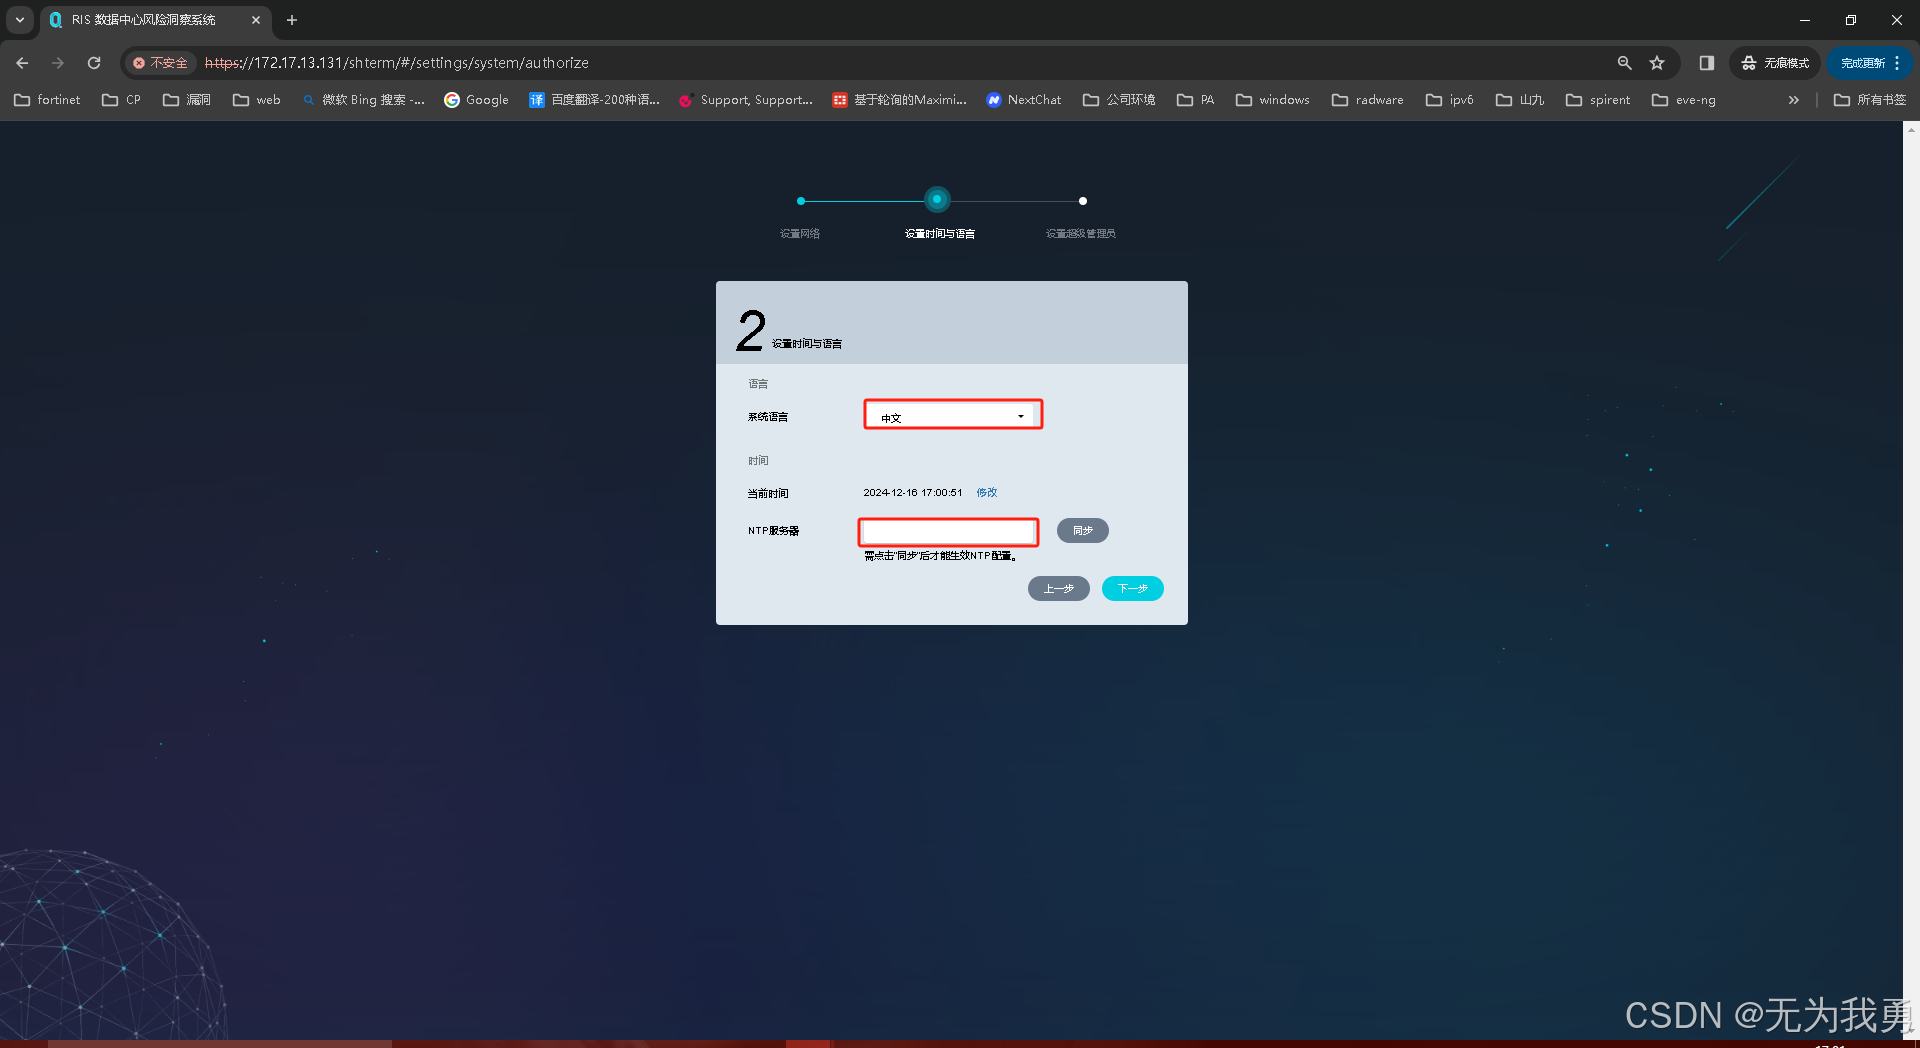Viewport: 1920px width, 1048px height.
Task: Open the eve-ng bookmark folder
Action: pos(1684,100)
